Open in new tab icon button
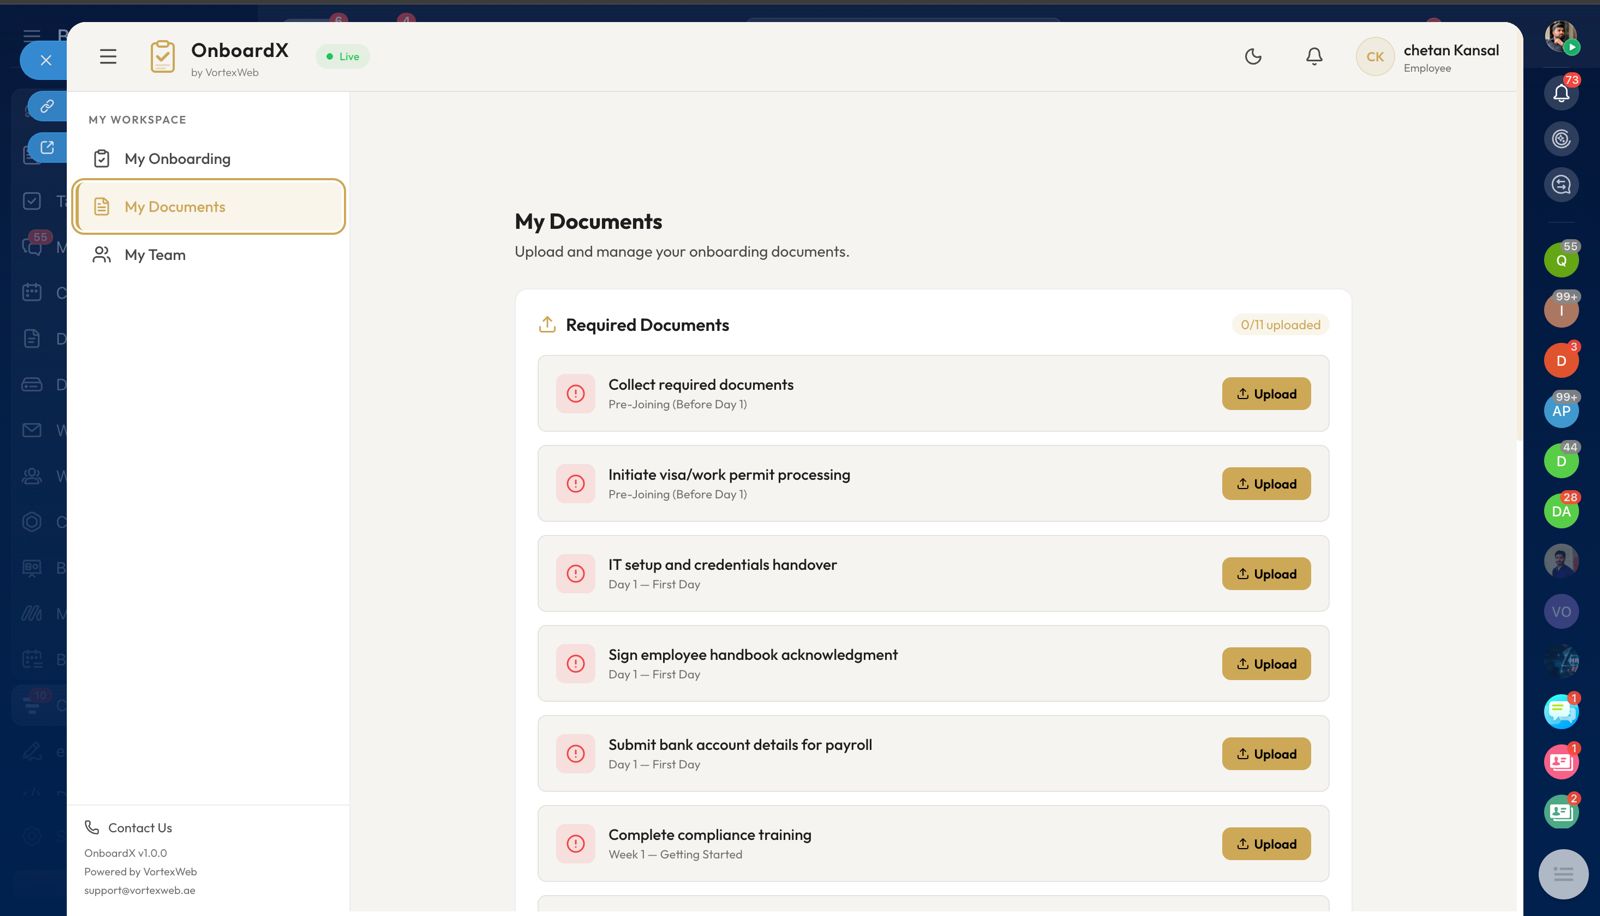 [47, 148]
